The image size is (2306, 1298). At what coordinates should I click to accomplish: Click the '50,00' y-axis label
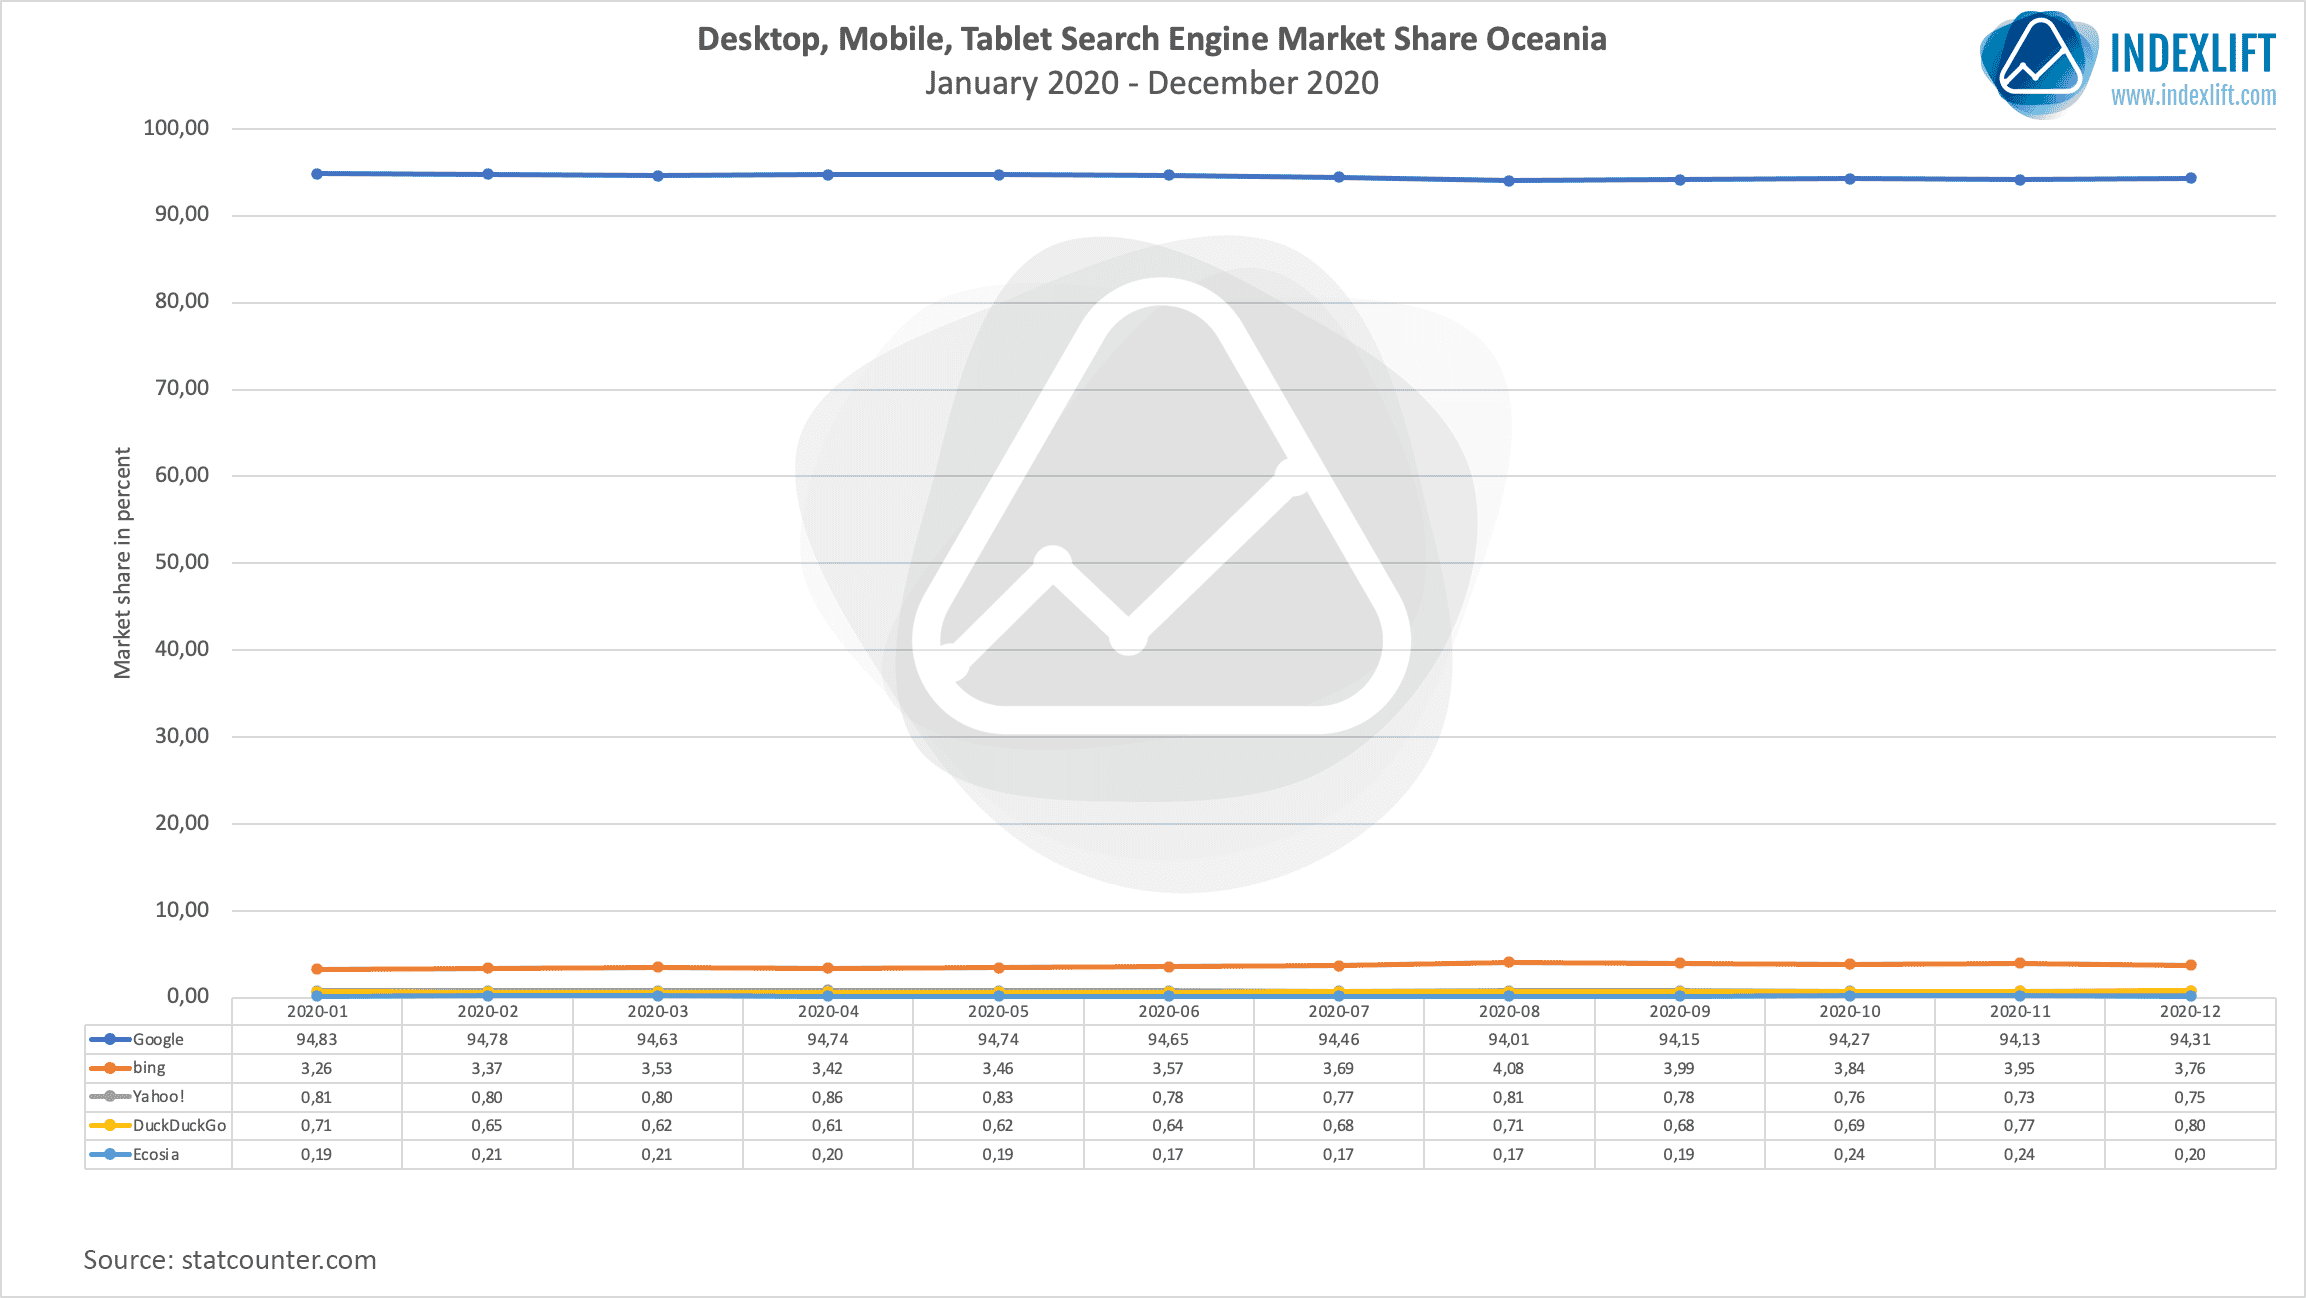pos(182,562)
